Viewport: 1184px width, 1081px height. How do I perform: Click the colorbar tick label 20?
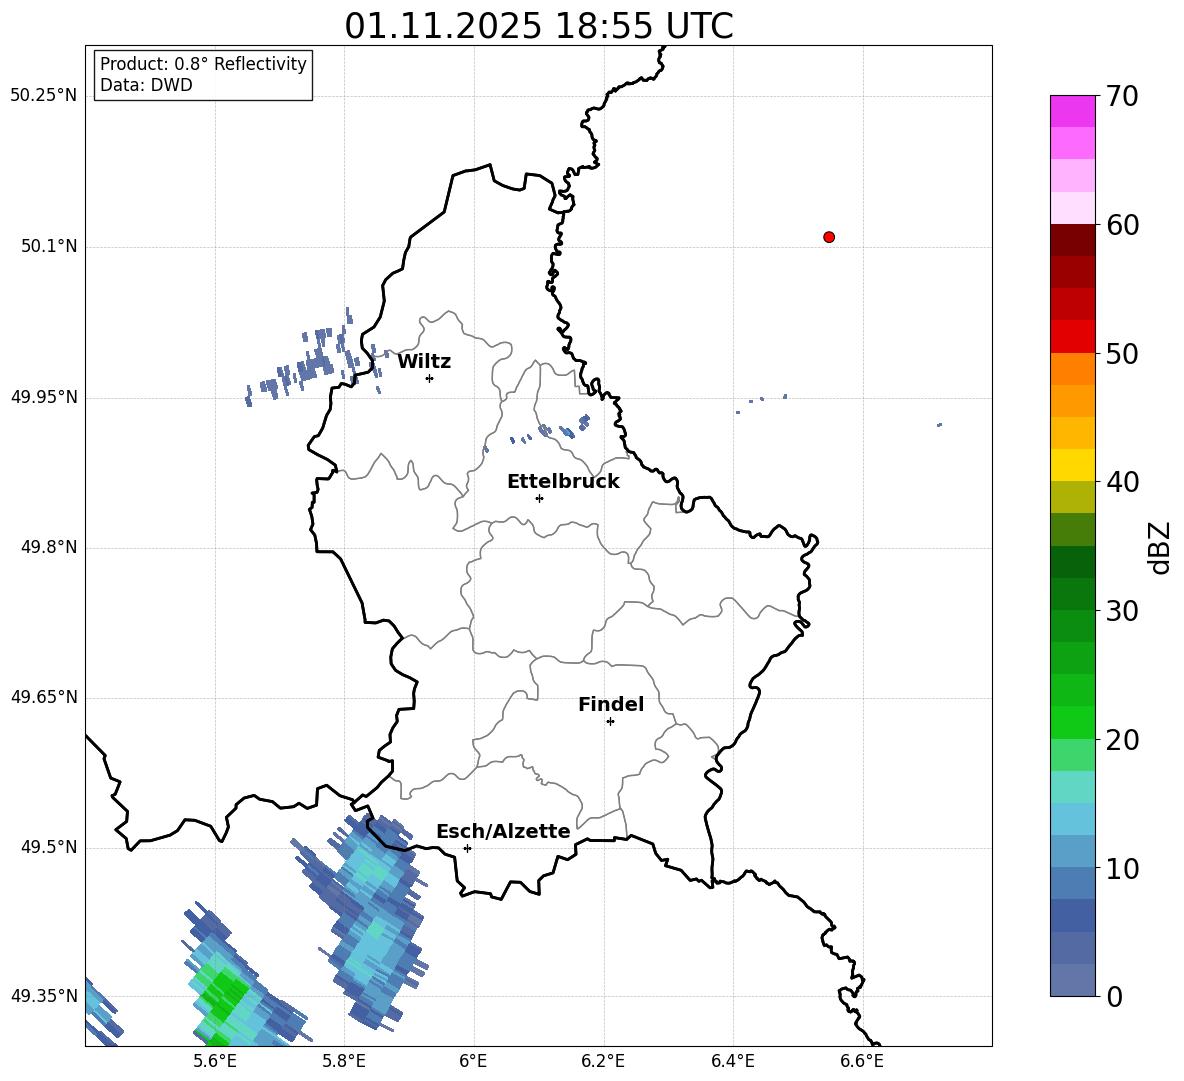coord(1122,740)
